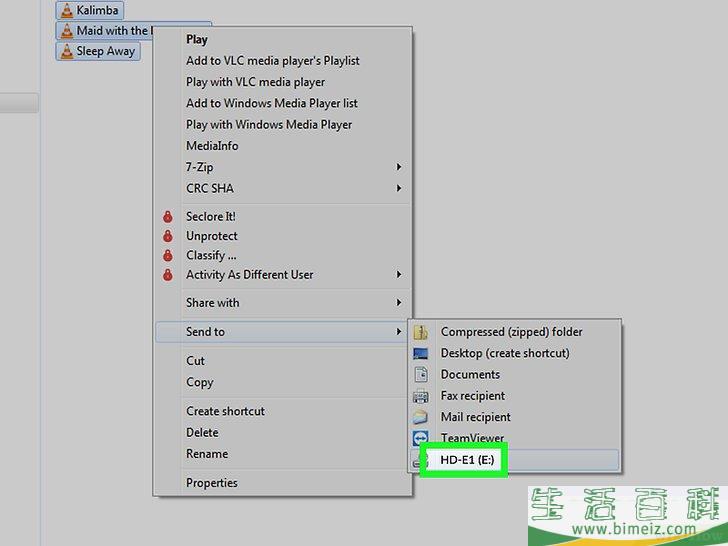Click the red Seclore It! lock icon
The image size is (728, 546).
coord(167,217)
